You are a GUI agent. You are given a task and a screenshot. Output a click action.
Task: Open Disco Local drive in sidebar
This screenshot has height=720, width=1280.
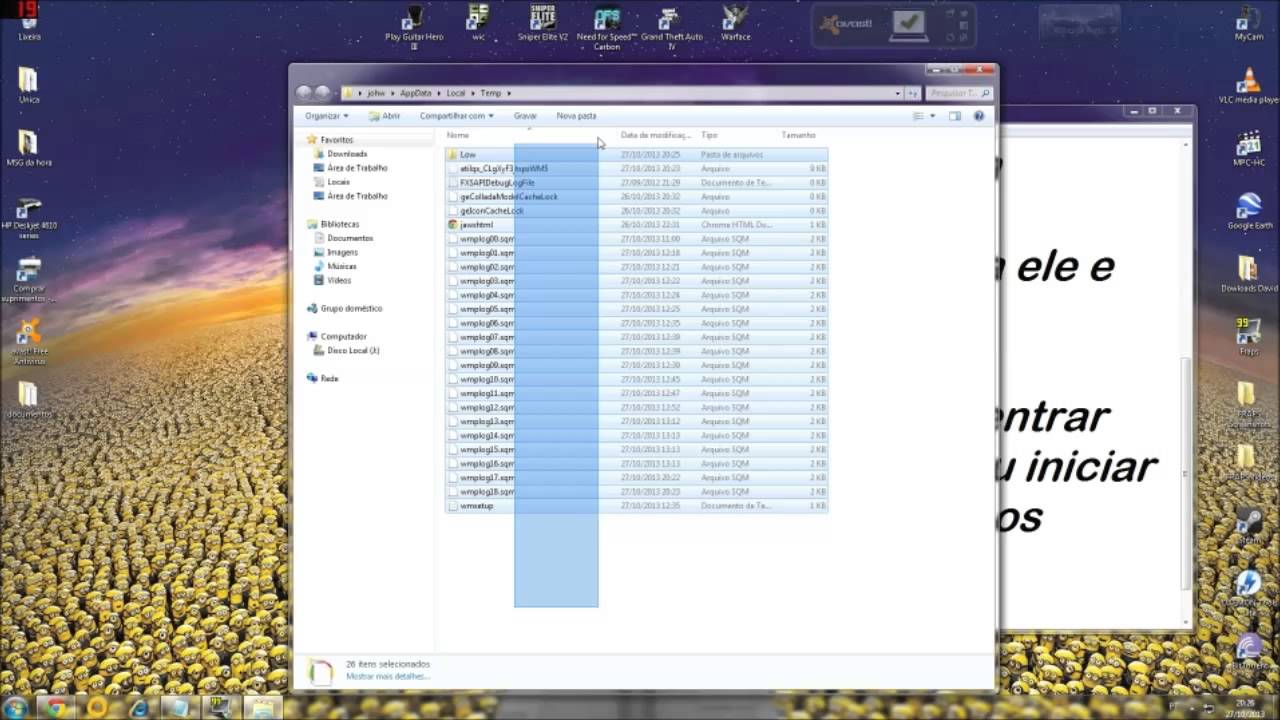[353, 350]
